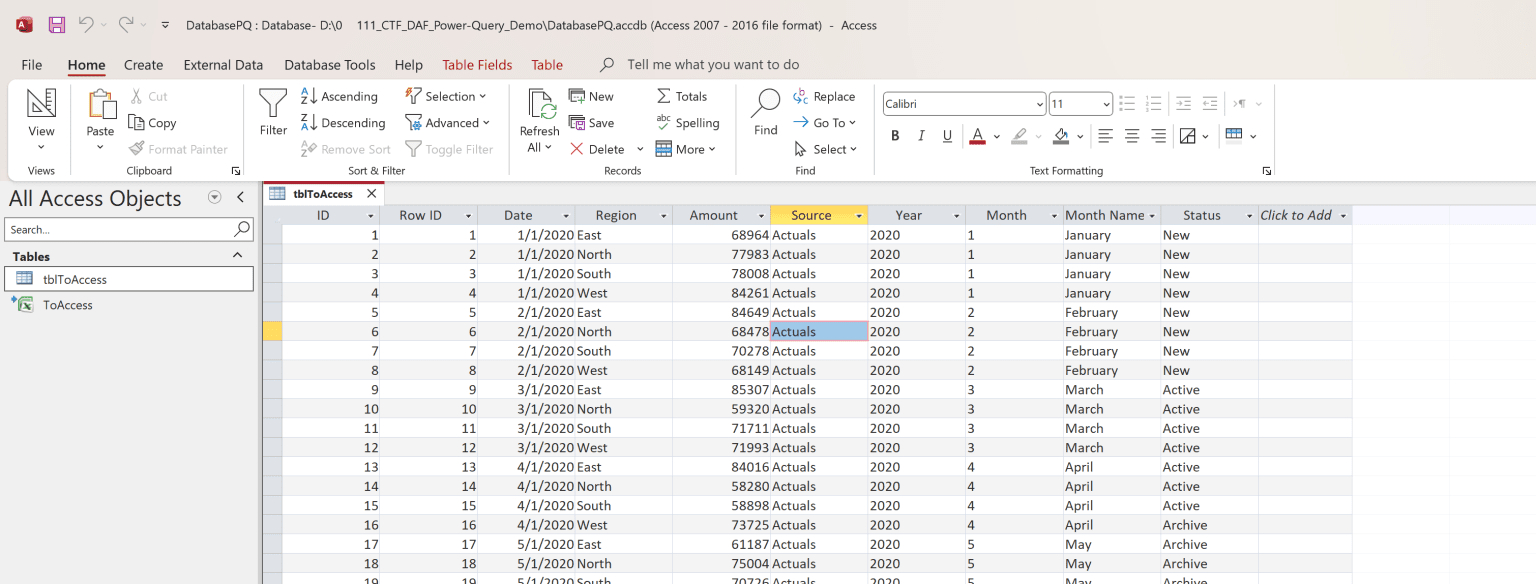Open the Filter tool

coord(272,113)
